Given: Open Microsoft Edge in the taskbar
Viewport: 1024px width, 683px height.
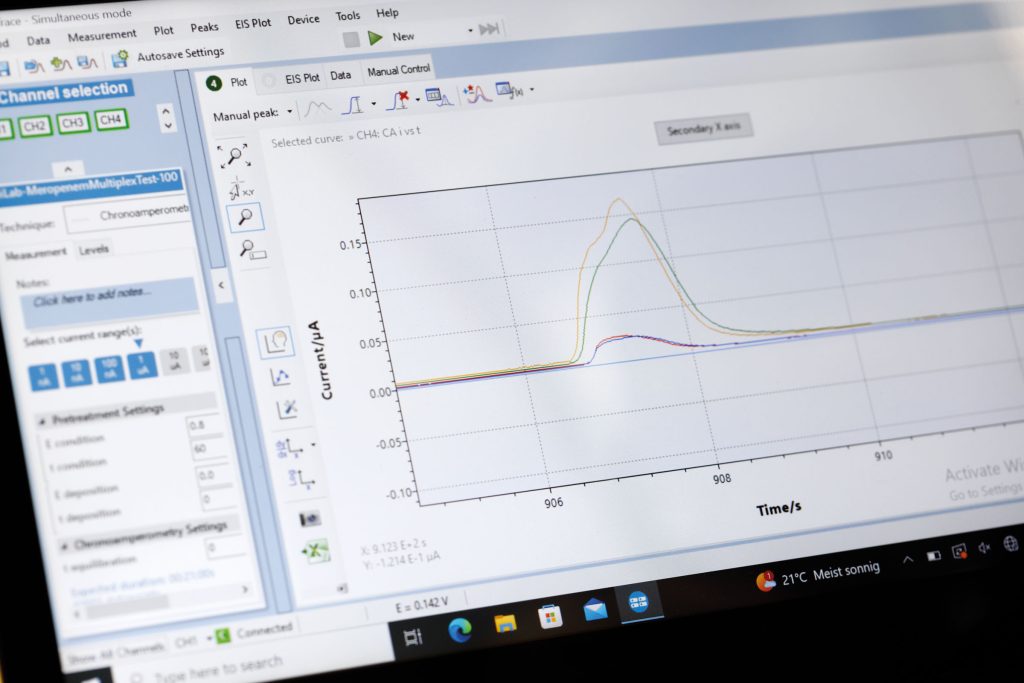Looking at the screenshot, I should (460, 629).
